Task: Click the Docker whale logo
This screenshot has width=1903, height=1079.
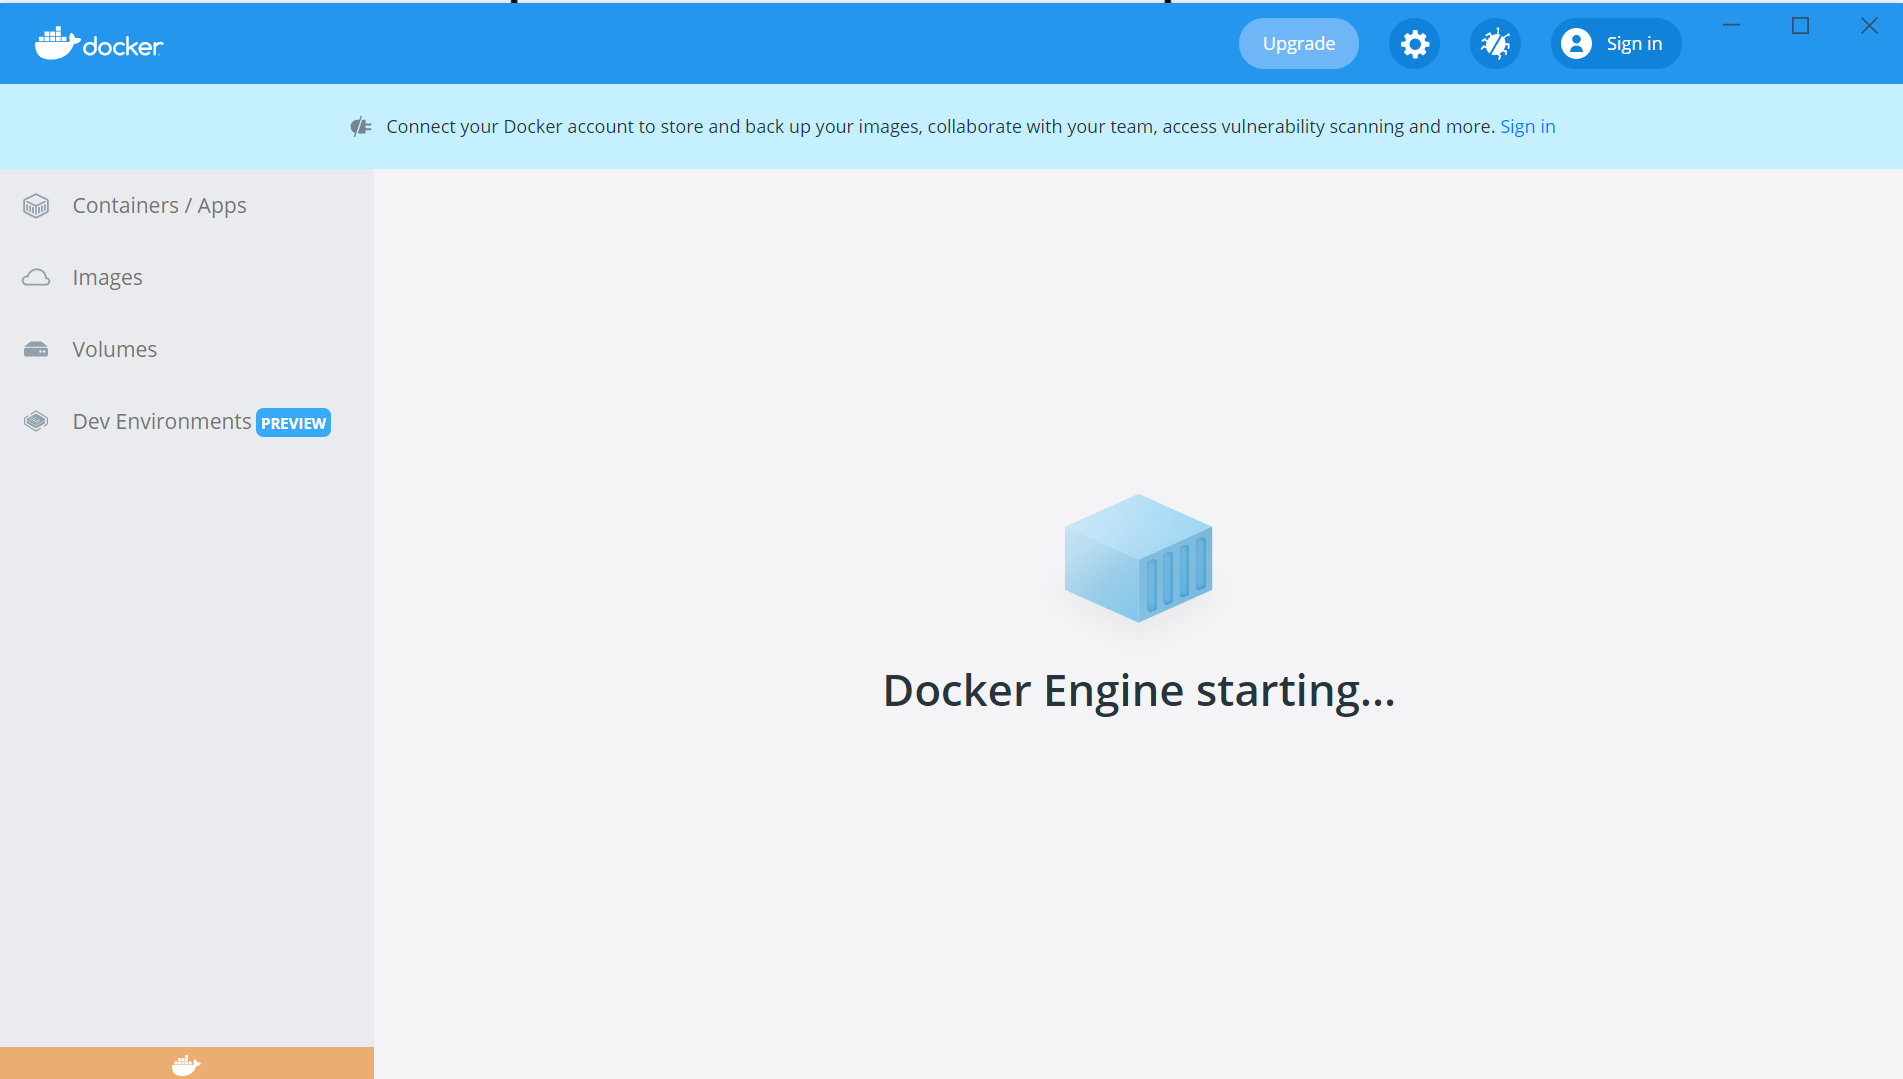Action: click(x=99, y=44)
